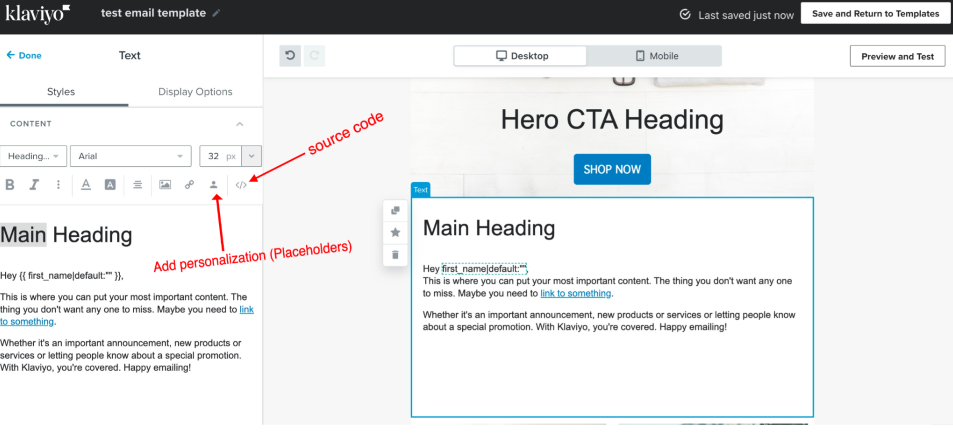This screenshot has height=443, width=953.
Task: Open more formatting options (three dots)
Action: click(x=58, y=184)
